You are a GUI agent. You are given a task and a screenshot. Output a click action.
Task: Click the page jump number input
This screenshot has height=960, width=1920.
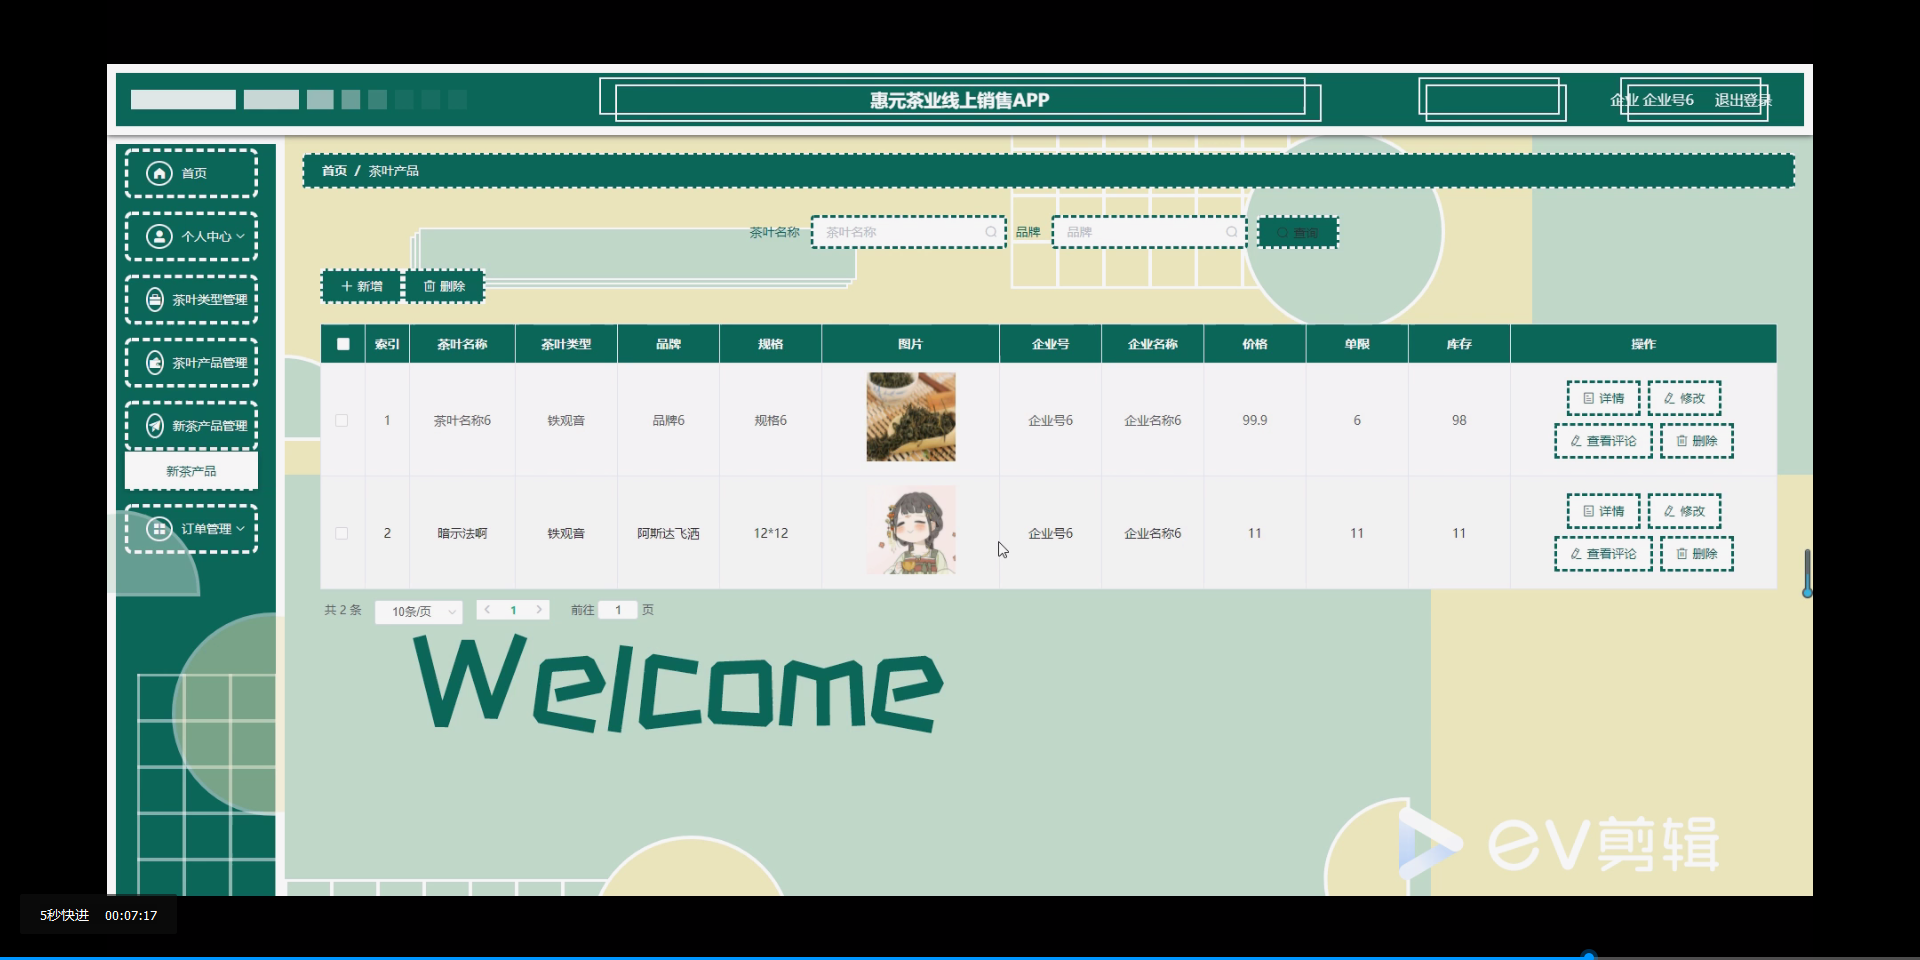click(618, 610)
